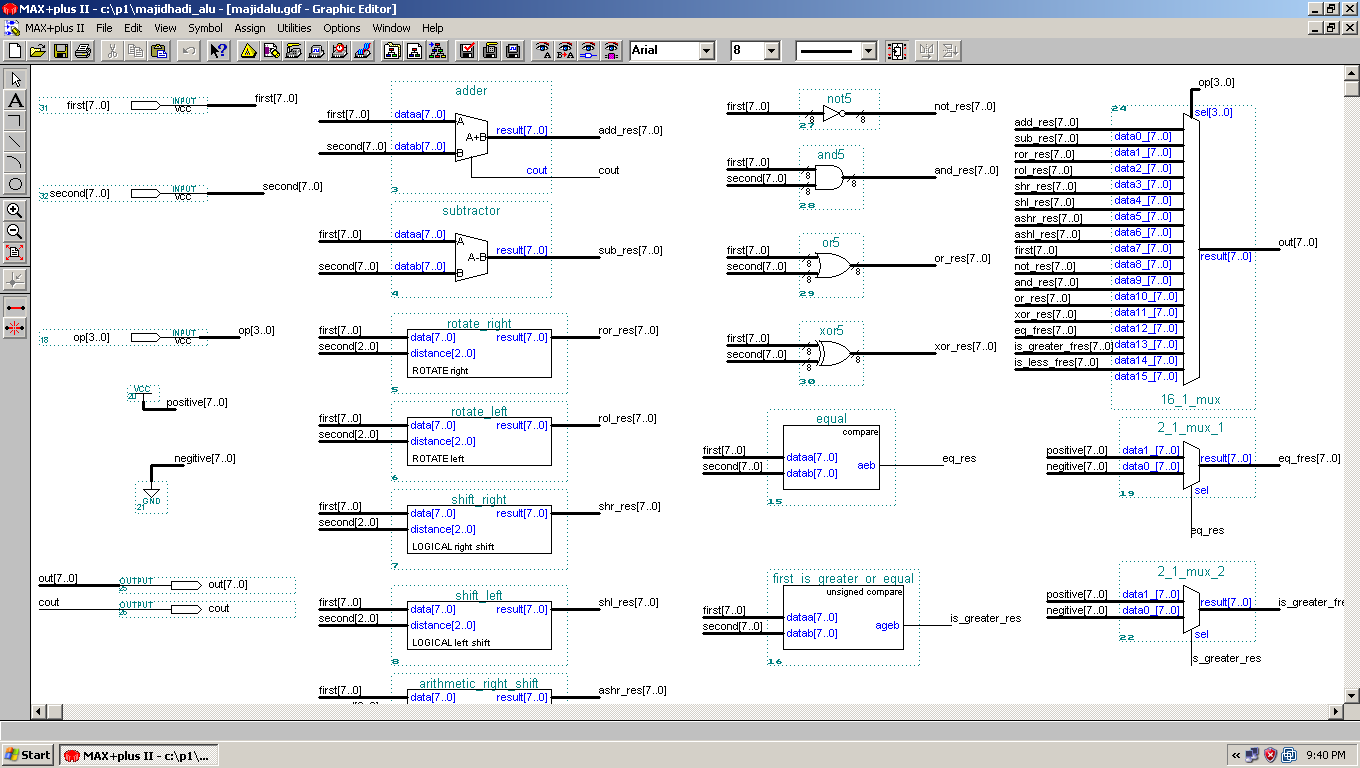Toggle rubberbanding off with starburst line button
1360x768 pixels.
[15, 328]
